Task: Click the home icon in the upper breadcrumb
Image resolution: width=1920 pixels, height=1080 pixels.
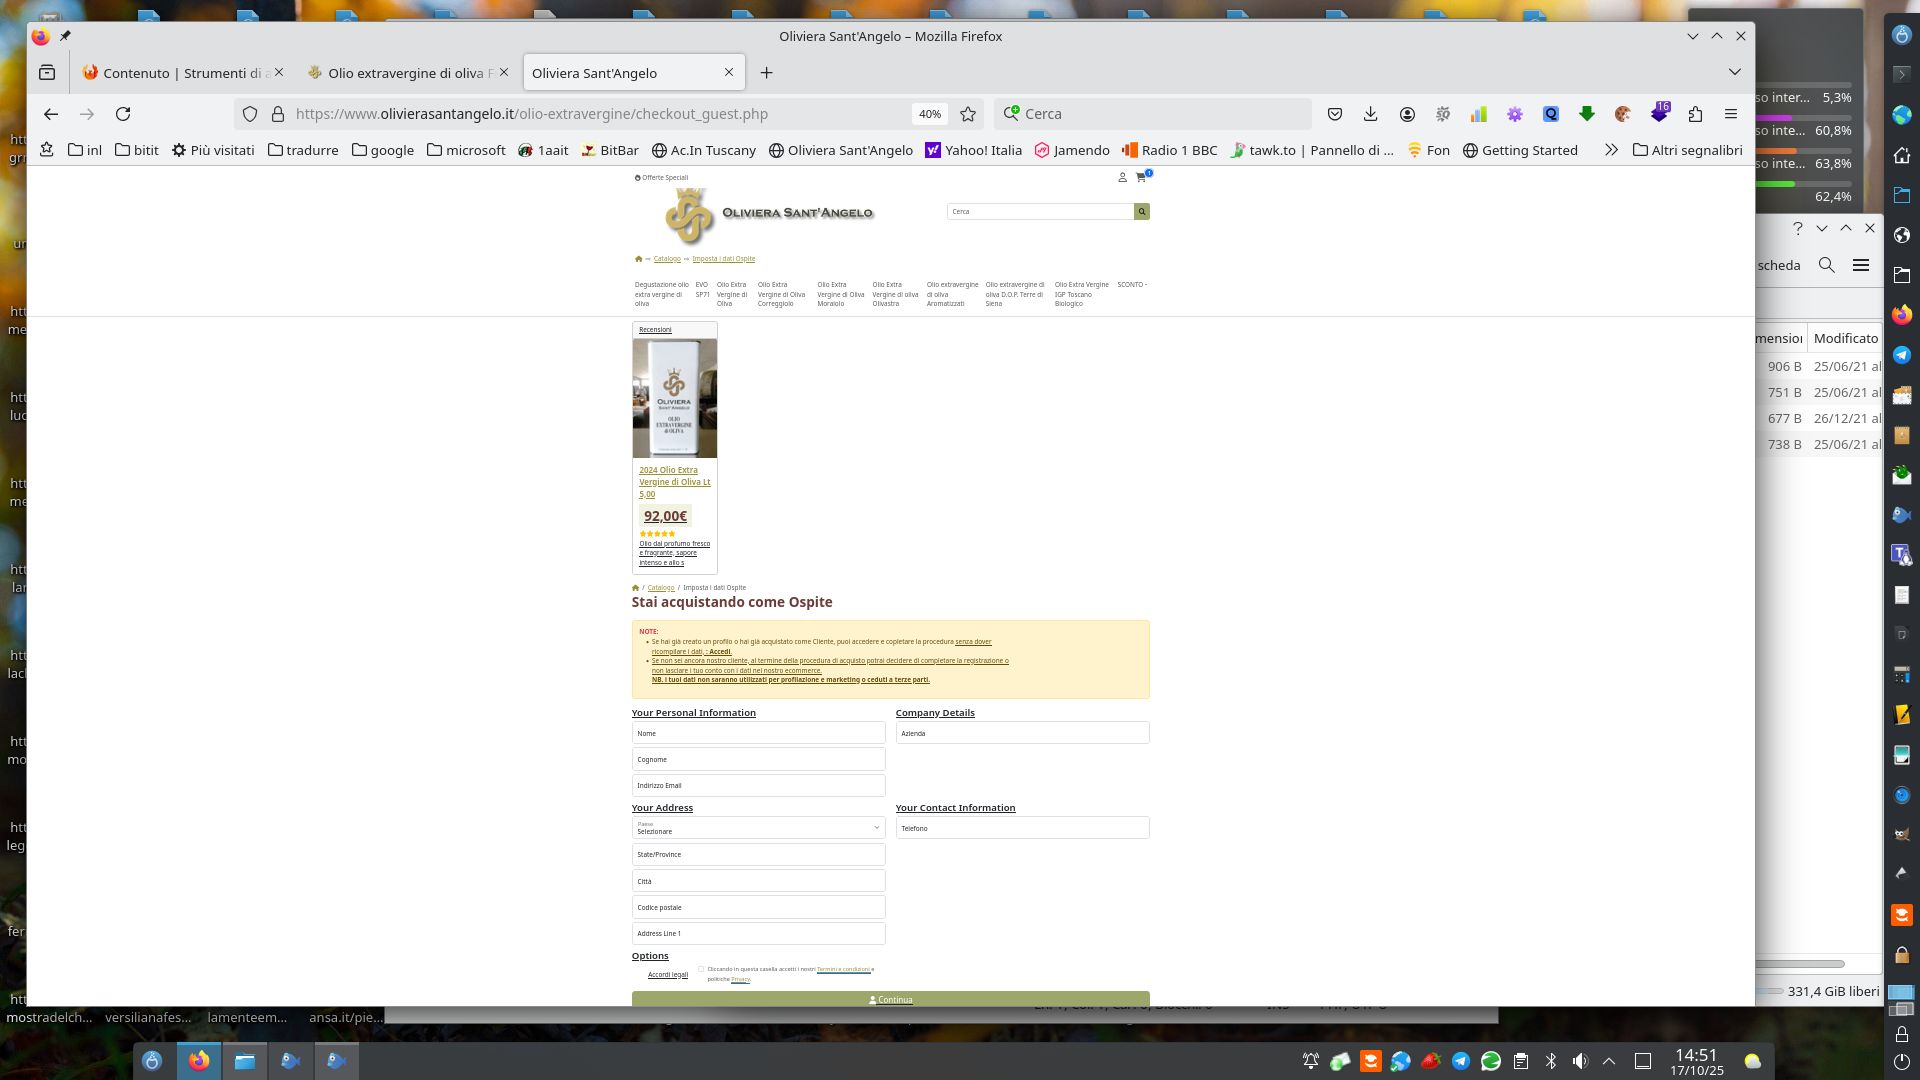Action: point(638,259)
